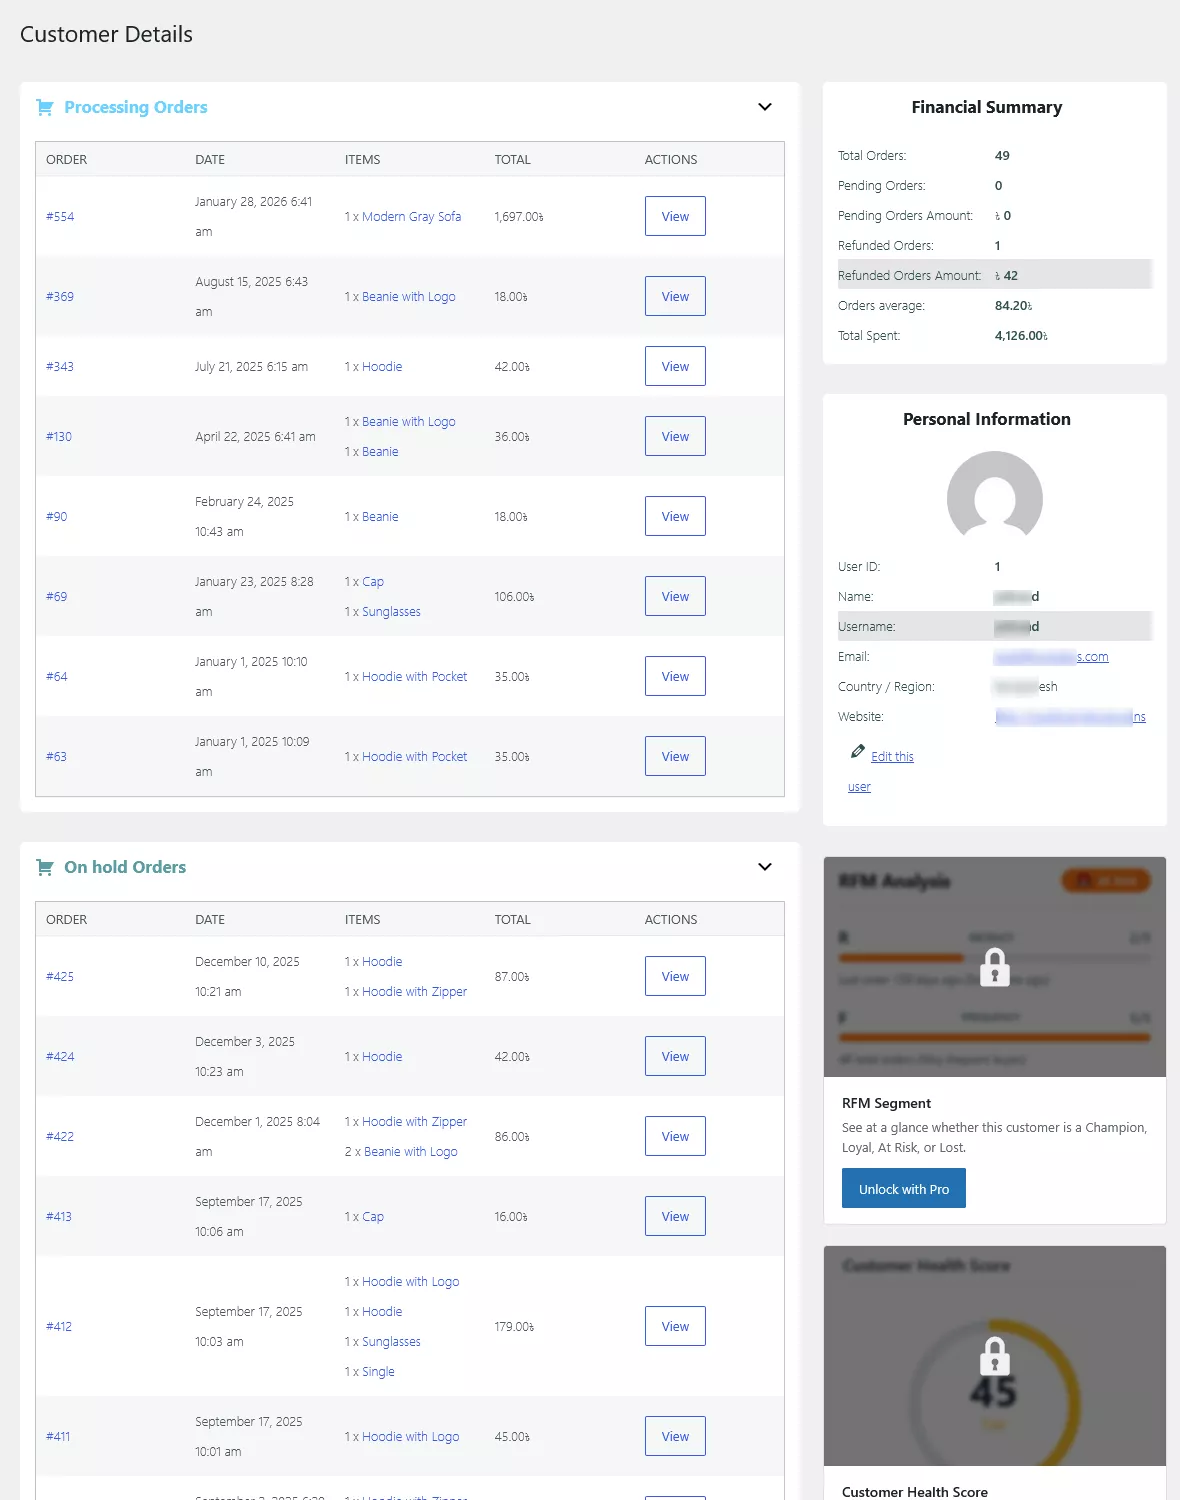
Task: View order #90
Action: (x=675, y=516)
